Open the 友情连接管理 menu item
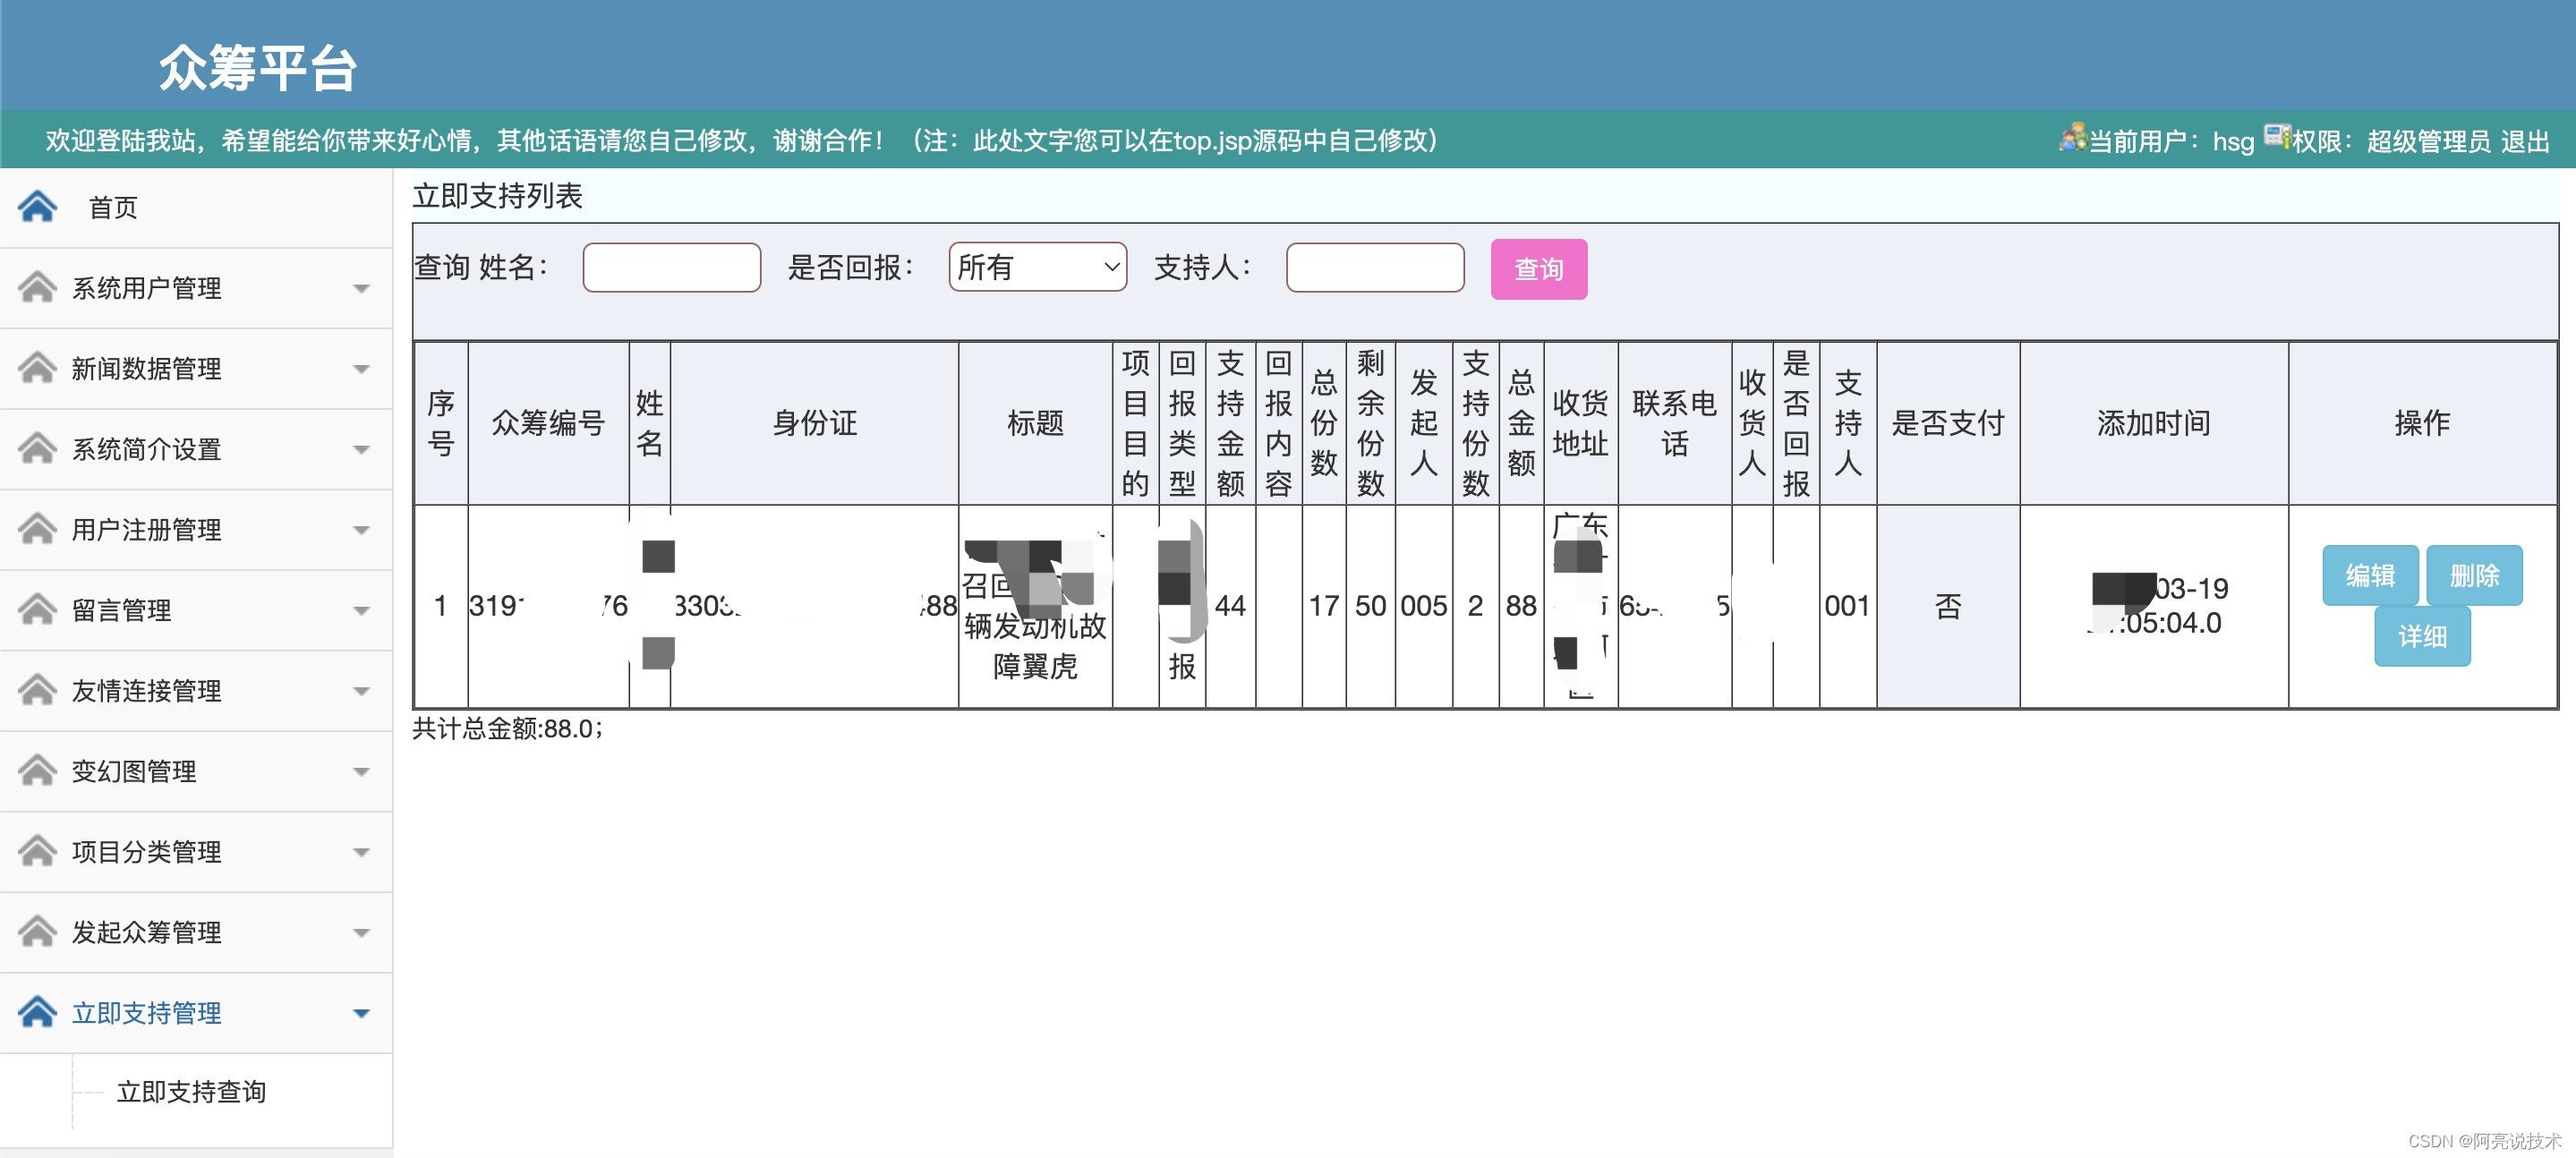Screen dimensions: 2576x1158 pos(146,691)
